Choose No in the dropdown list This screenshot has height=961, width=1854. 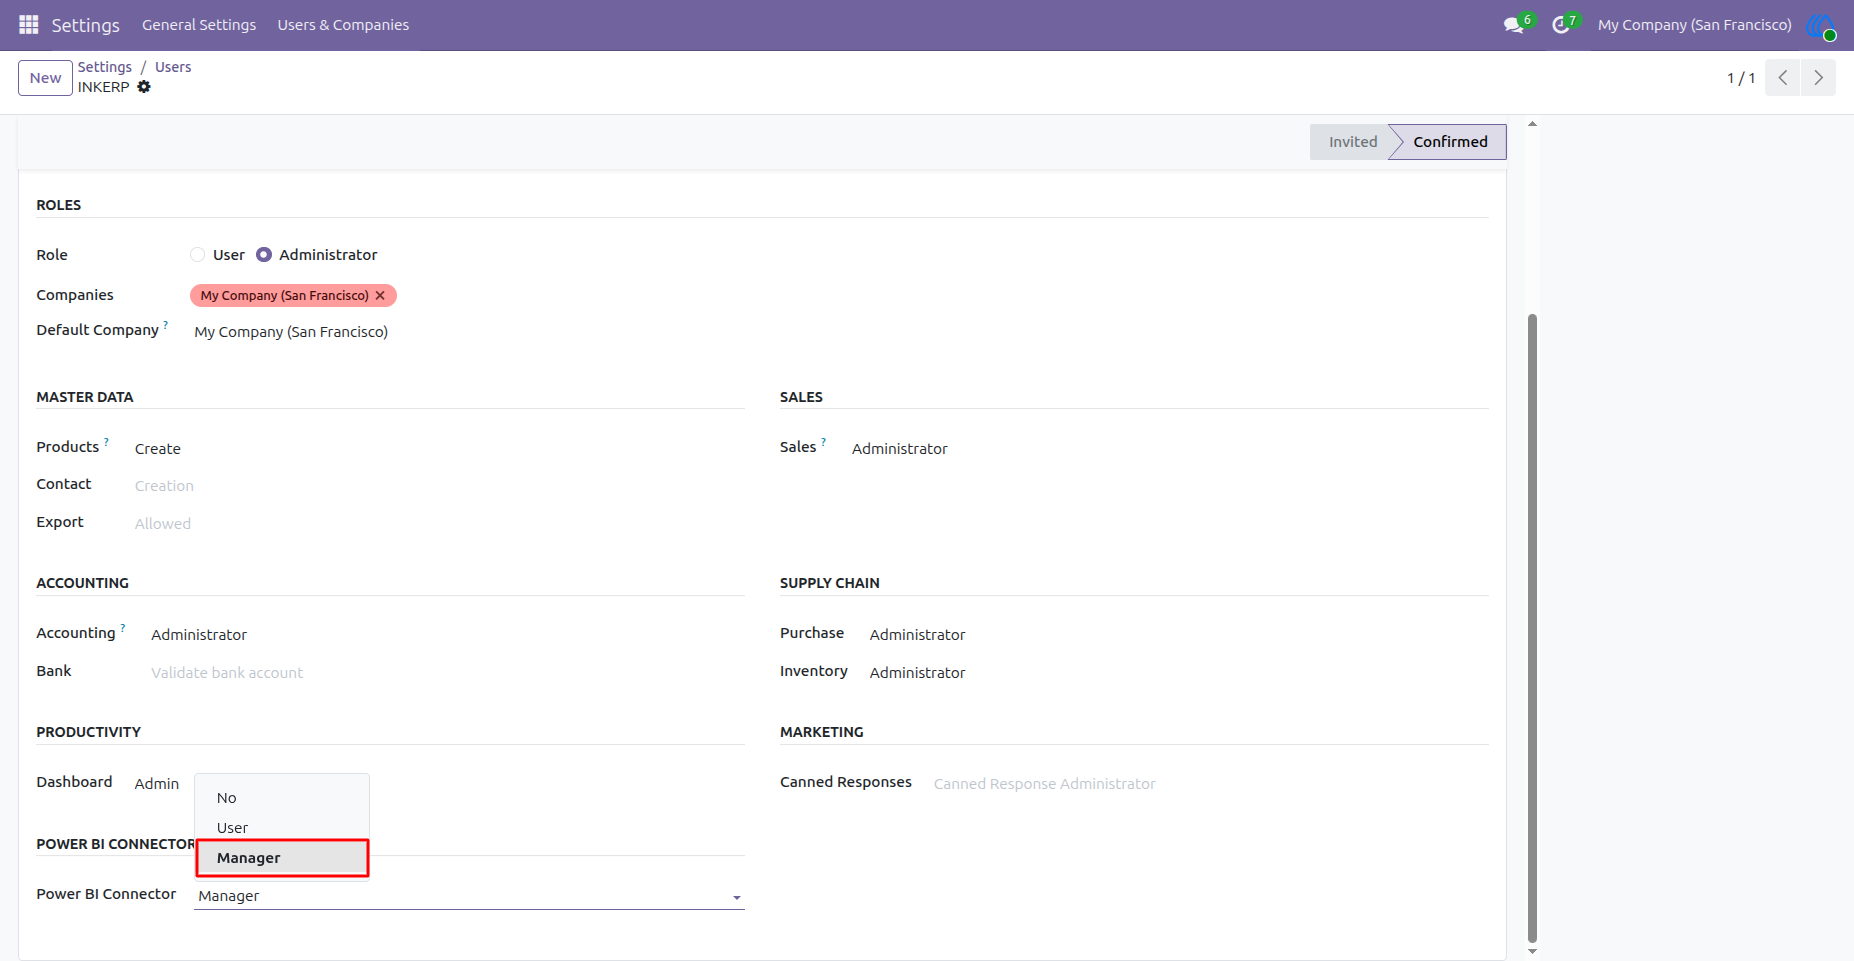tap(282, 798)
